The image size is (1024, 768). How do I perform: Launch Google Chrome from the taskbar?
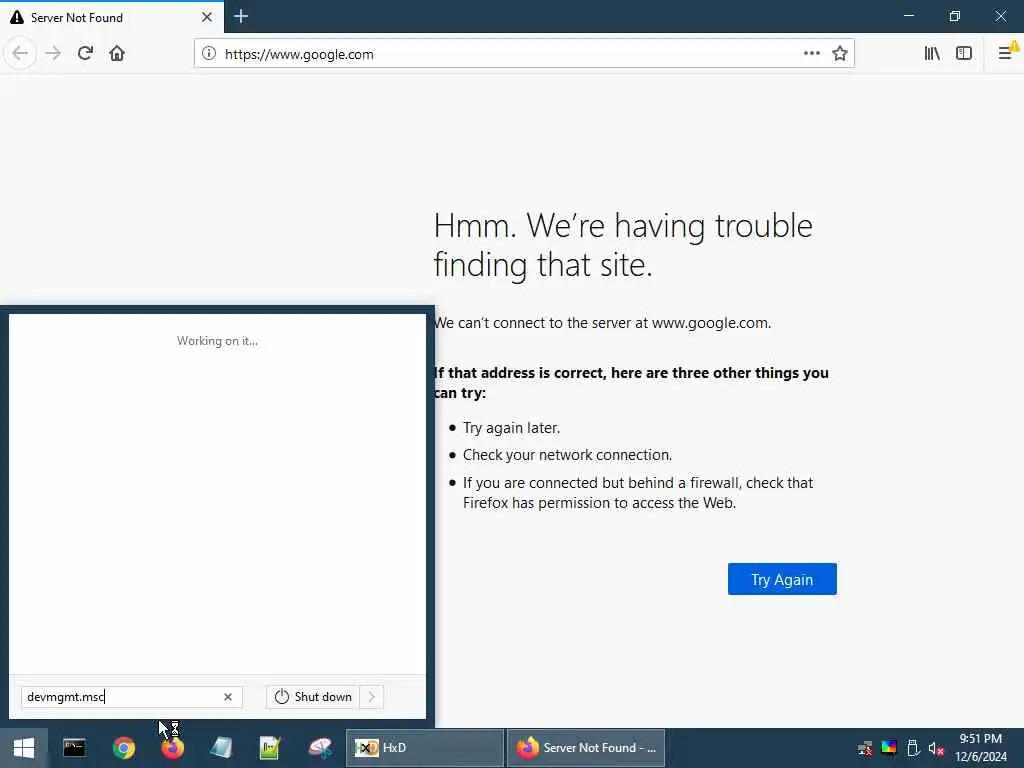123,748
